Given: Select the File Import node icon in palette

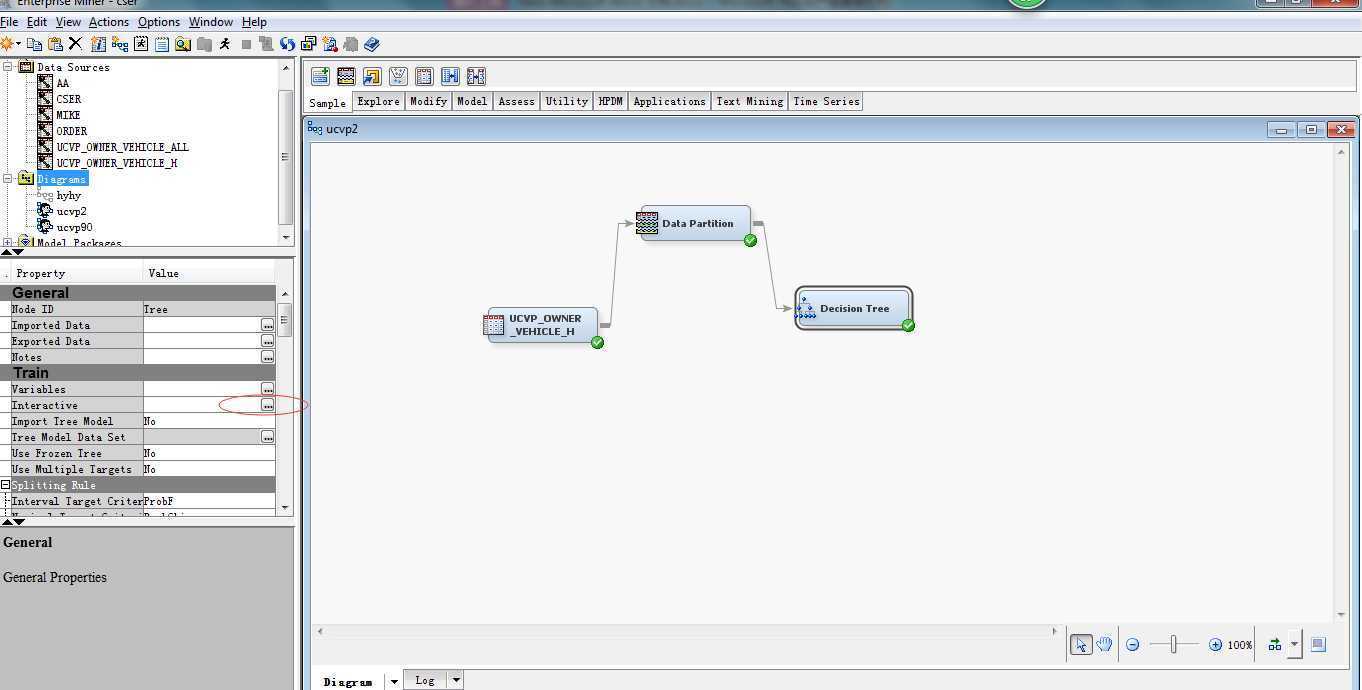Looking at the screenshot, I should 372,76.
